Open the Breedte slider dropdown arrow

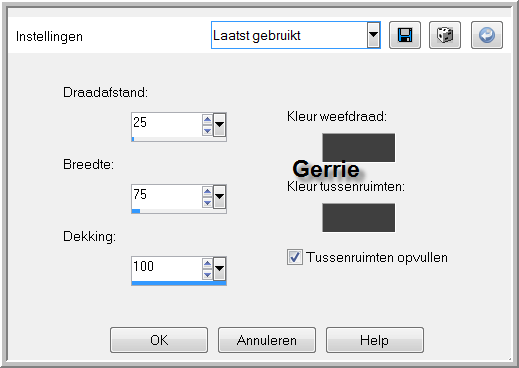[219, 197]
